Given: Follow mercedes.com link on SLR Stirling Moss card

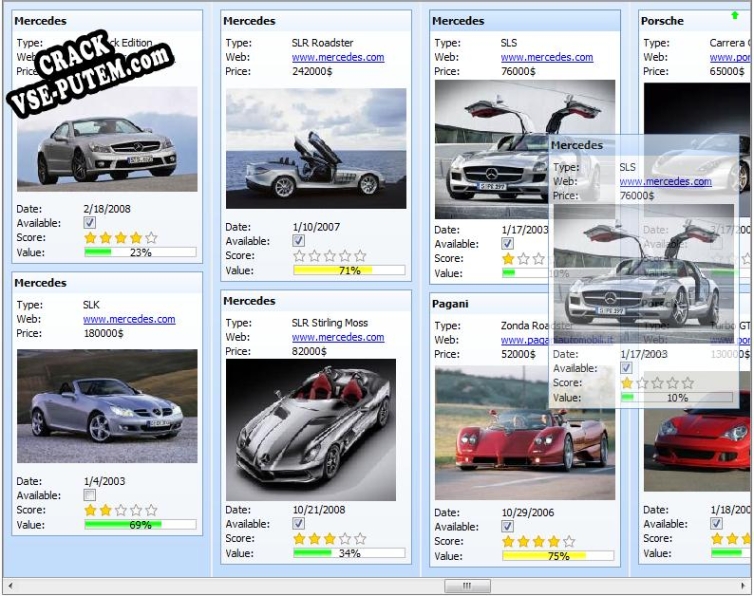Looking at the screenshot, I should pyautogui.click(x=338, y=337).
